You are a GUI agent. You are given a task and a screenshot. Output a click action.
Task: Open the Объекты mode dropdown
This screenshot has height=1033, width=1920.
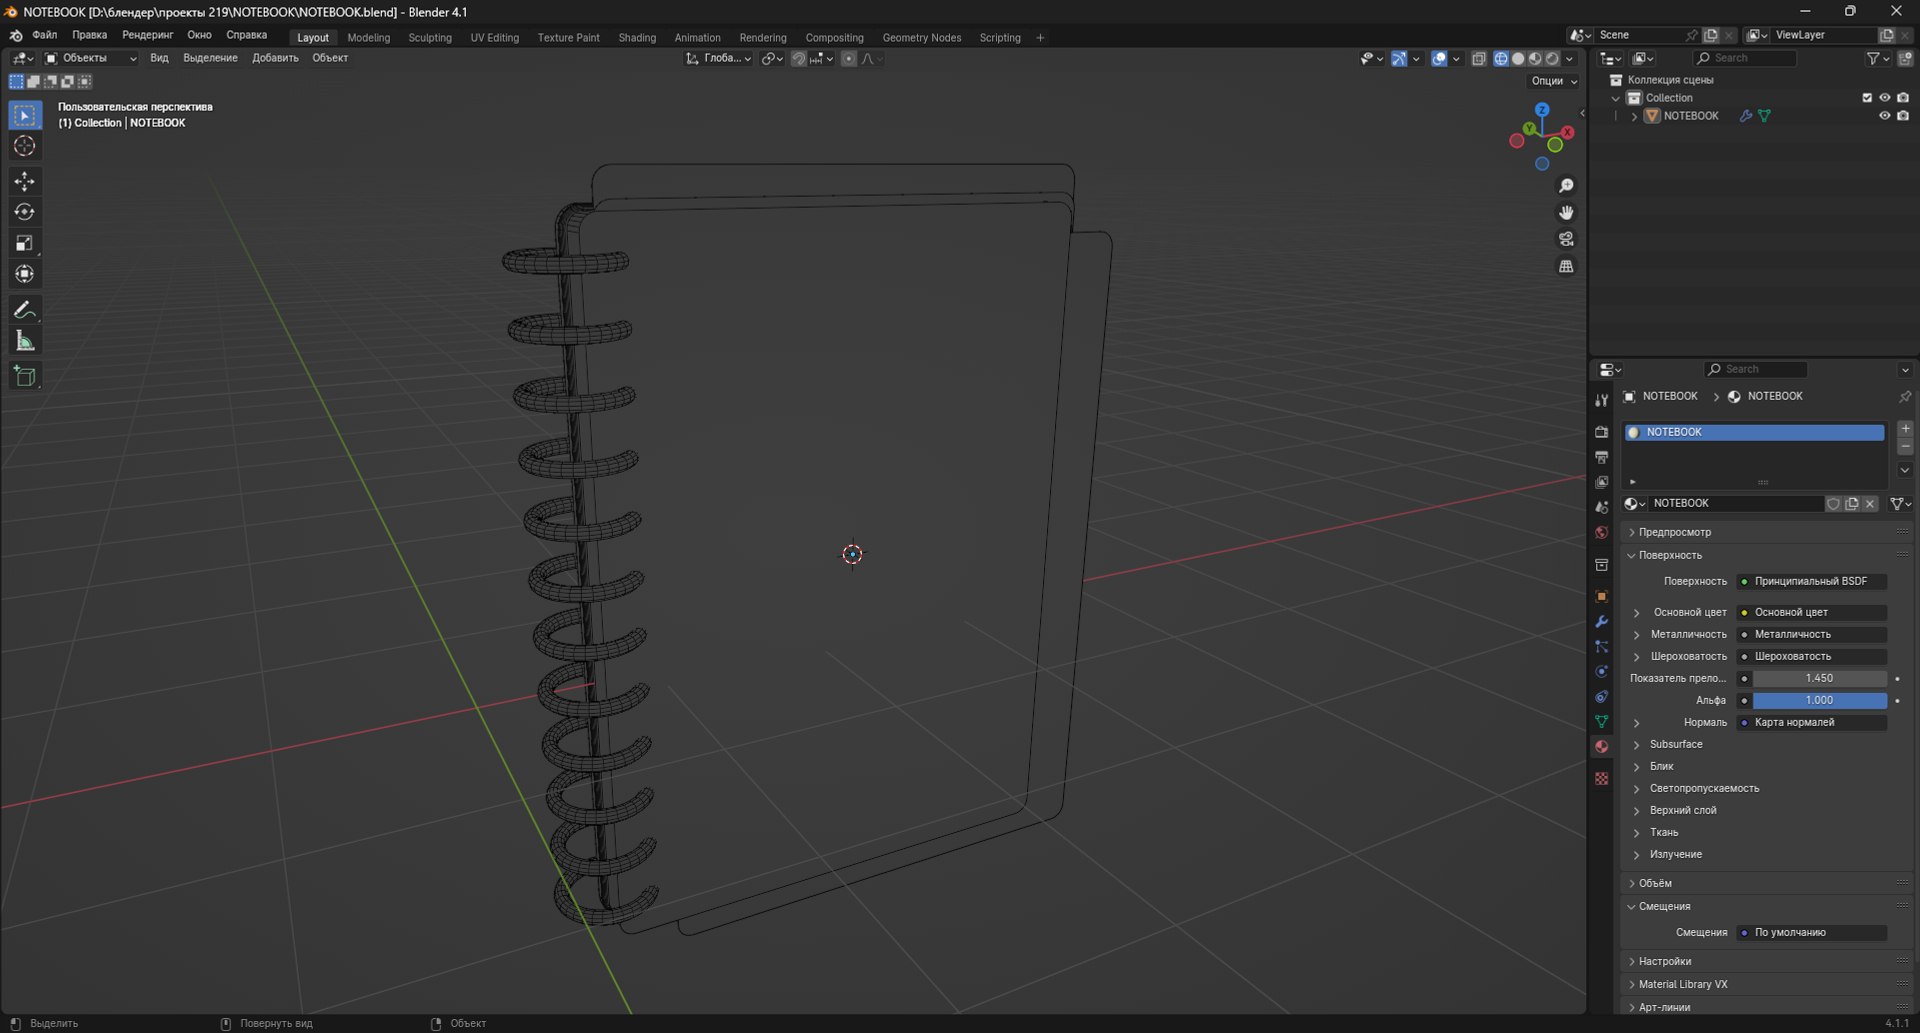tap(91, 59)
